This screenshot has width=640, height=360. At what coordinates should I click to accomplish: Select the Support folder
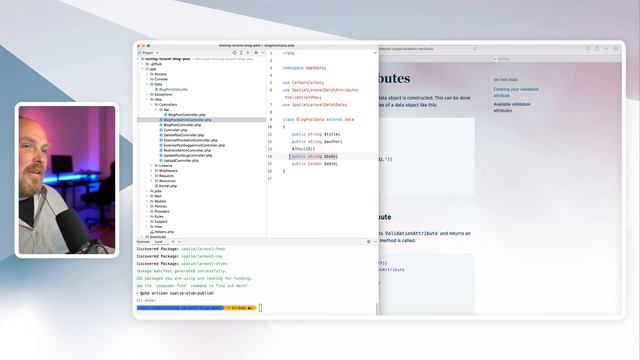tap(158, 222)
